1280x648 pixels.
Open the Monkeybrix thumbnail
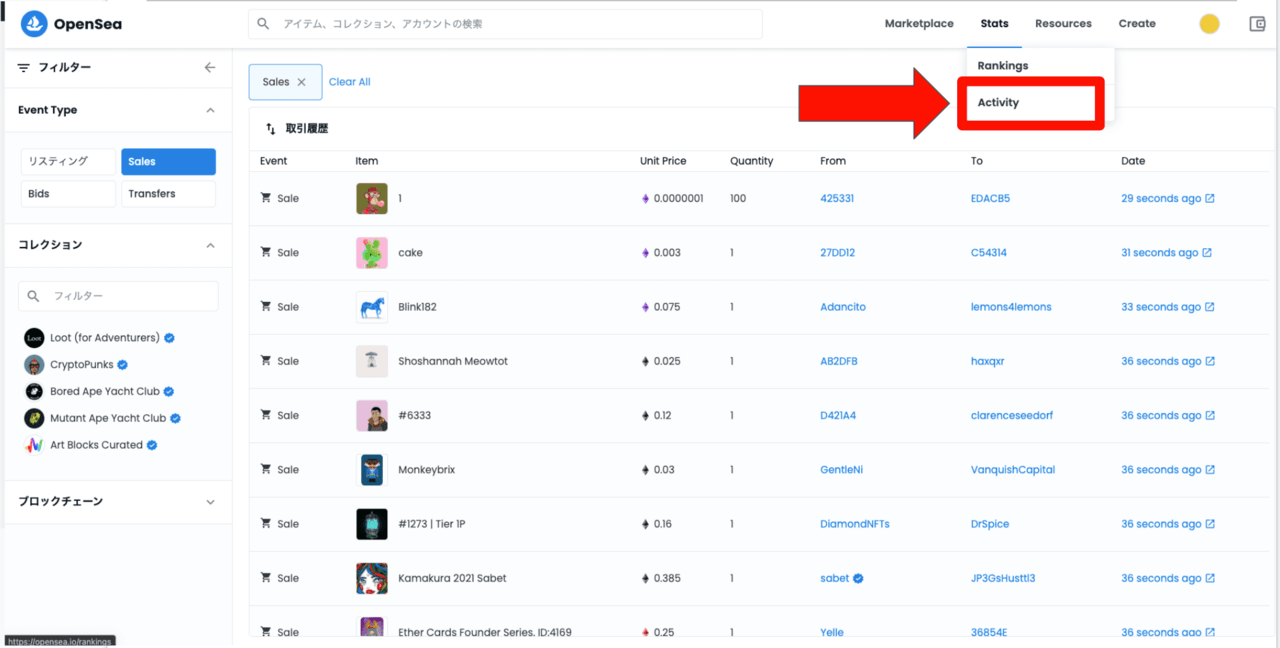(372, 470)
